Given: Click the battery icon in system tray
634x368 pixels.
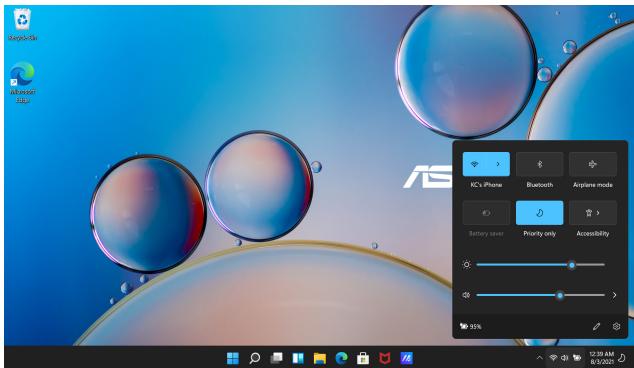Looking at the screenshot, I should [577, 358].
